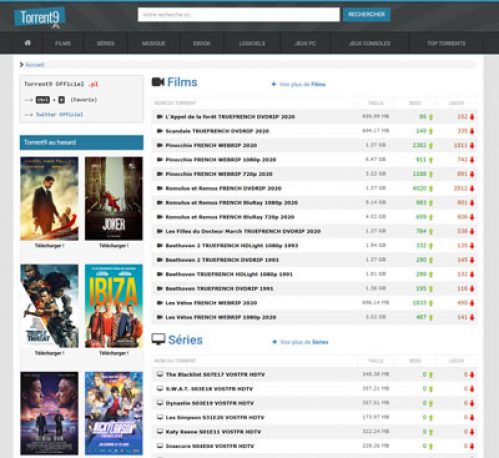The width and height of the screenshot is (499, 458).
Task: Open Pinocchio FRENCH WEBRIP 2020 torrent
Action: (211, 145)
